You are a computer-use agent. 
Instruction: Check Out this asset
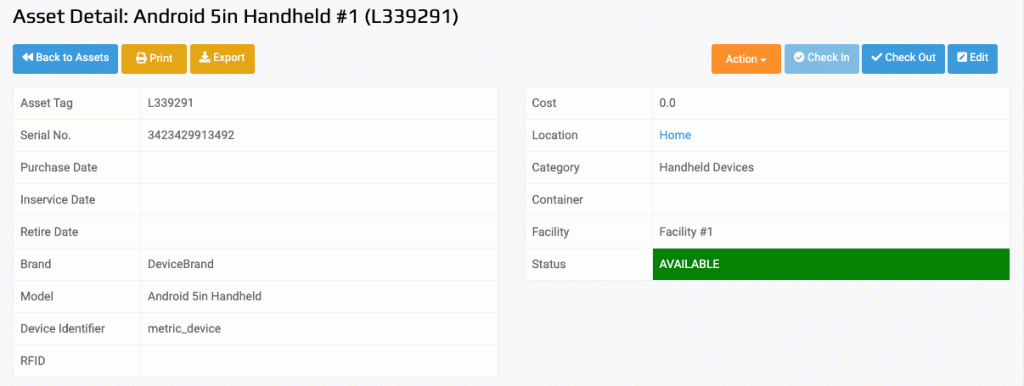coord(903,58)
